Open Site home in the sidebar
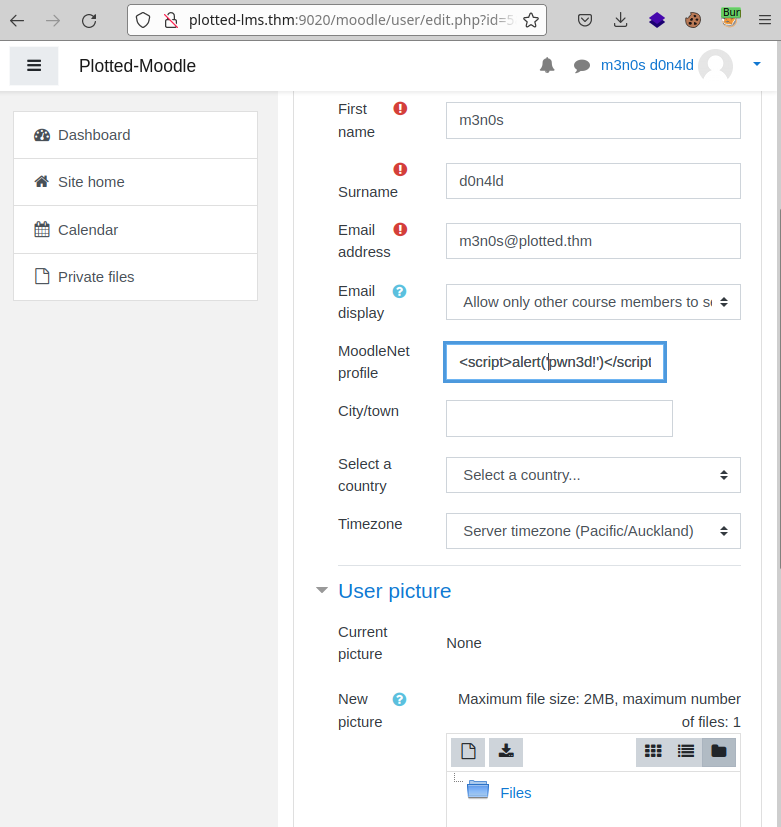 pos(136,182)
